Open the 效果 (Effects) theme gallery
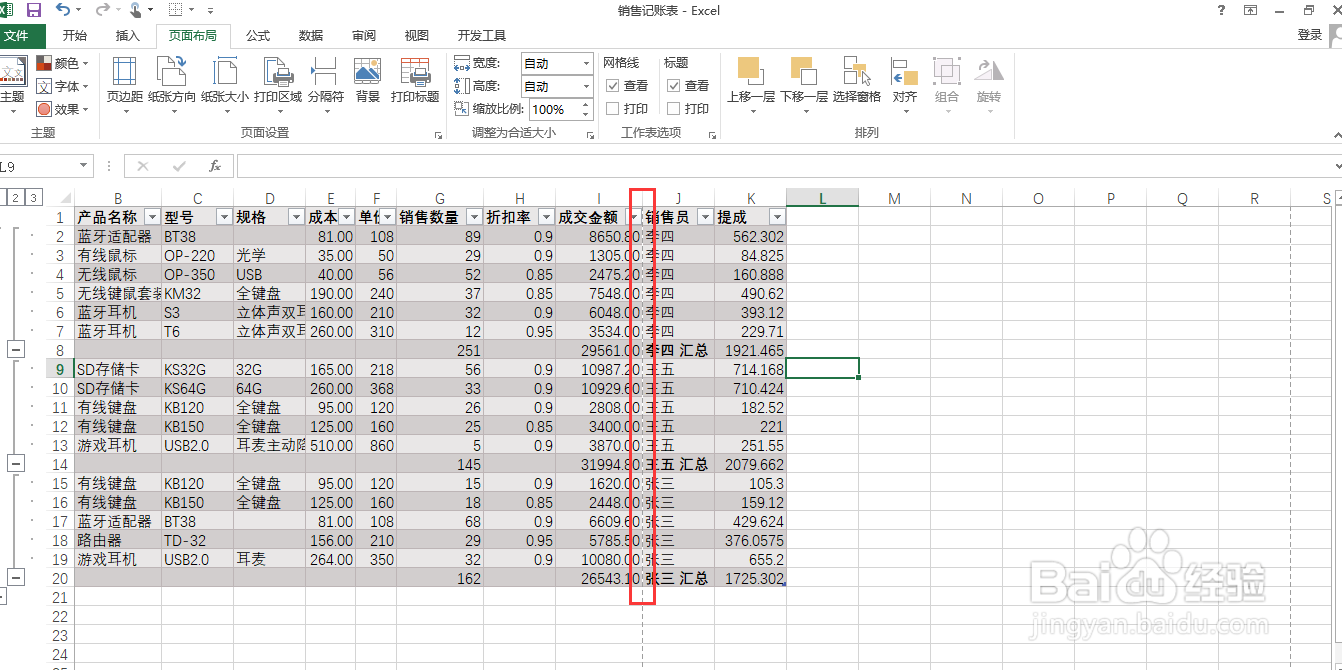1342x670 pixels. click(60, 109)
